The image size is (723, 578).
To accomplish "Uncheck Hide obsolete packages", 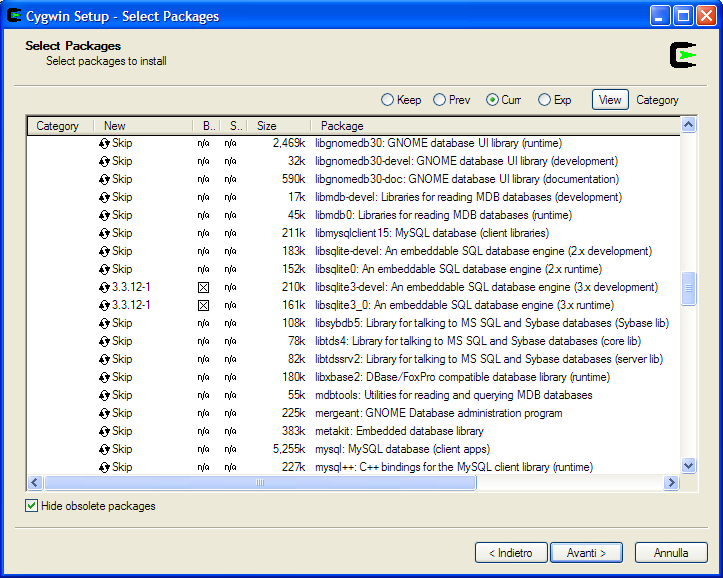I will (x=31, y=506).
